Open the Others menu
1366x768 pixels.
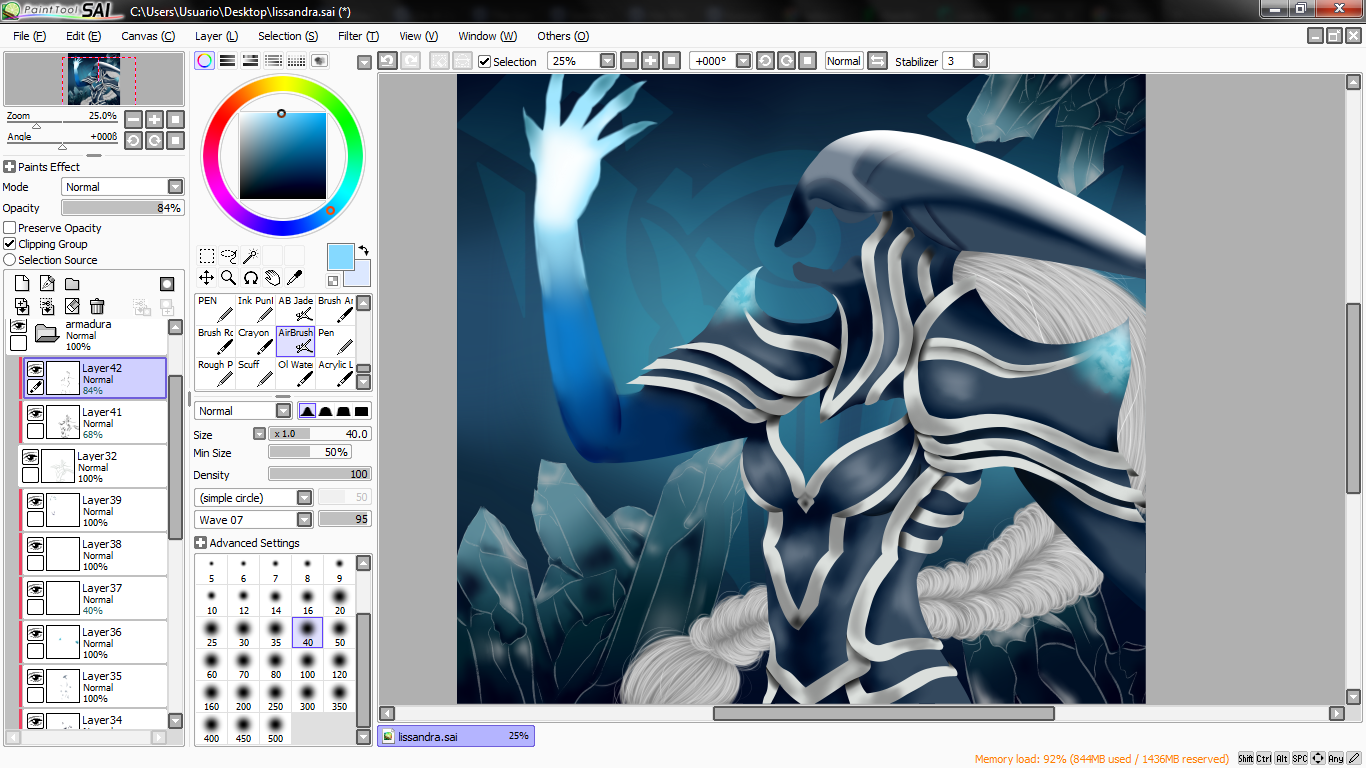[x=563, y=36]
